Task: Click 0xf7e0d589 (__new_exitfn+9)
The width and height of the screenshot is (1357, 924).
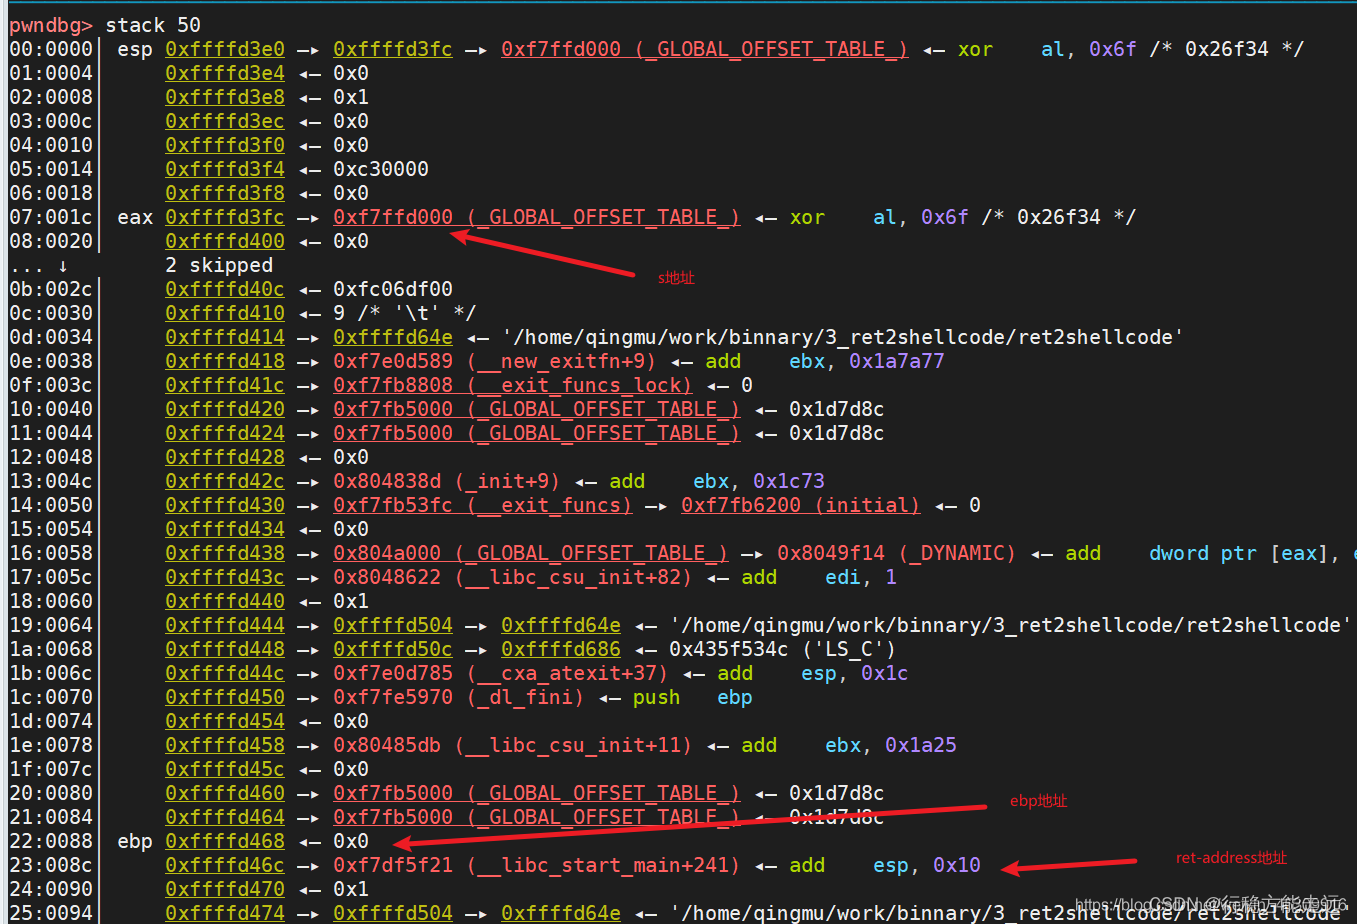Action: 495,361
